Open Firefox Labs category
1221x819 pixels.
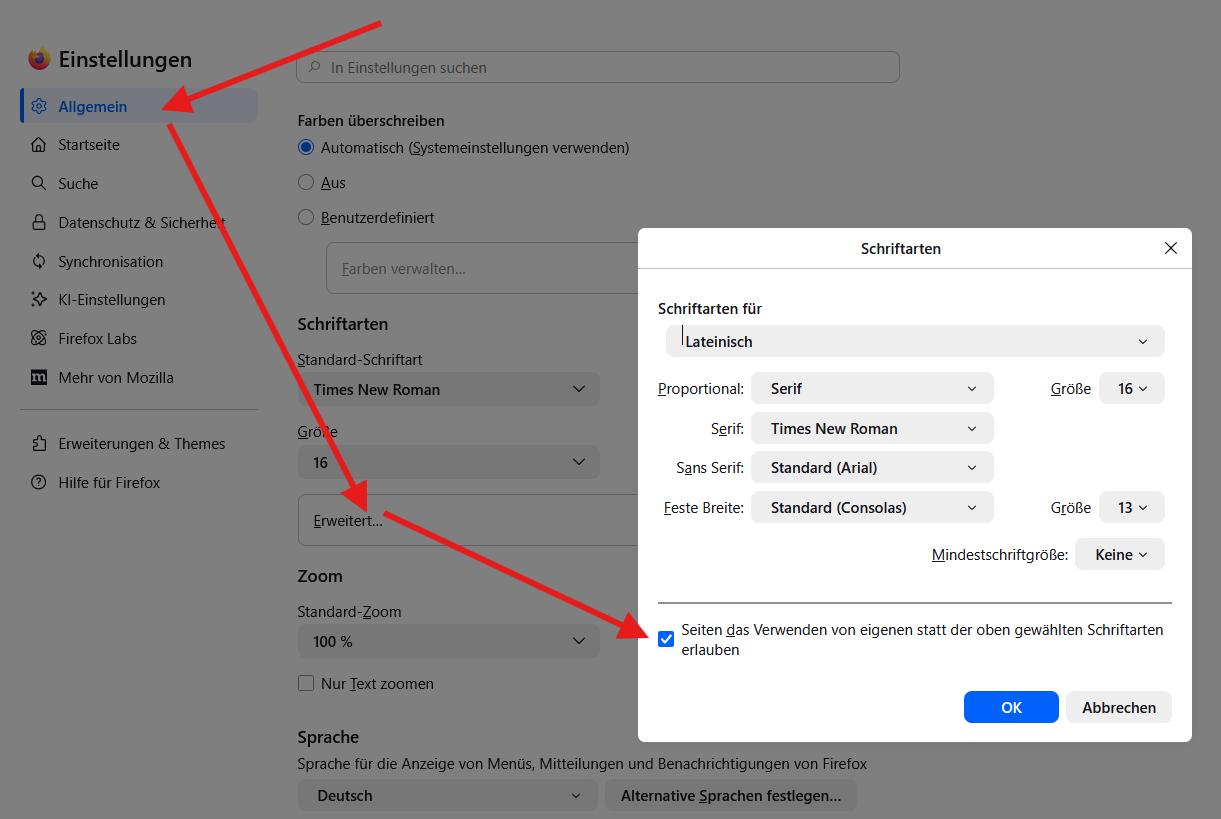[x=139, y=339]
